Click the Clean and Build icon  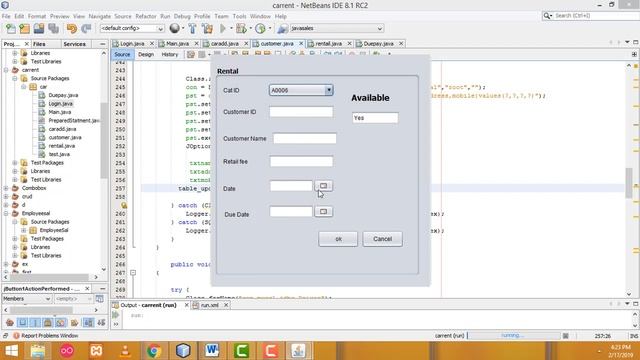click(x=207, y=29)
